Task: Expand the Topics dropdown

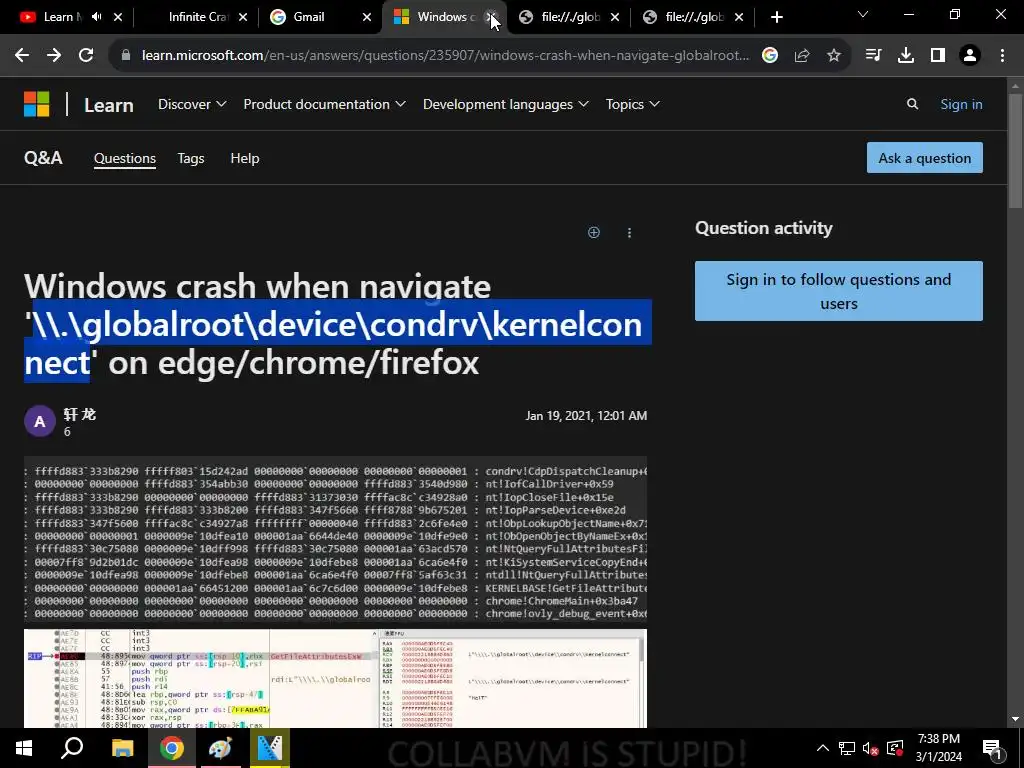Action: (x=632, y=104)
